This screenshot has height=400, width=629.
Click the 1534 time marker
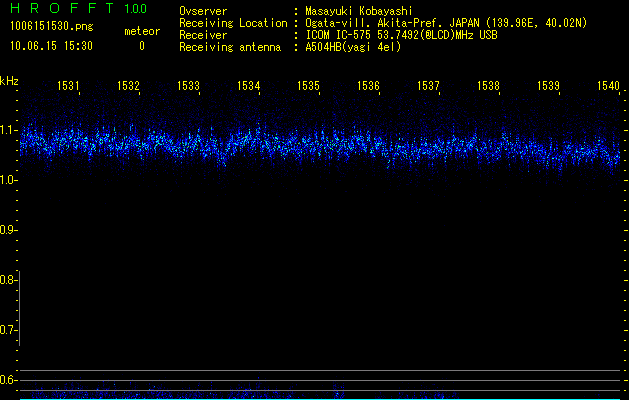tap(248, 86)
